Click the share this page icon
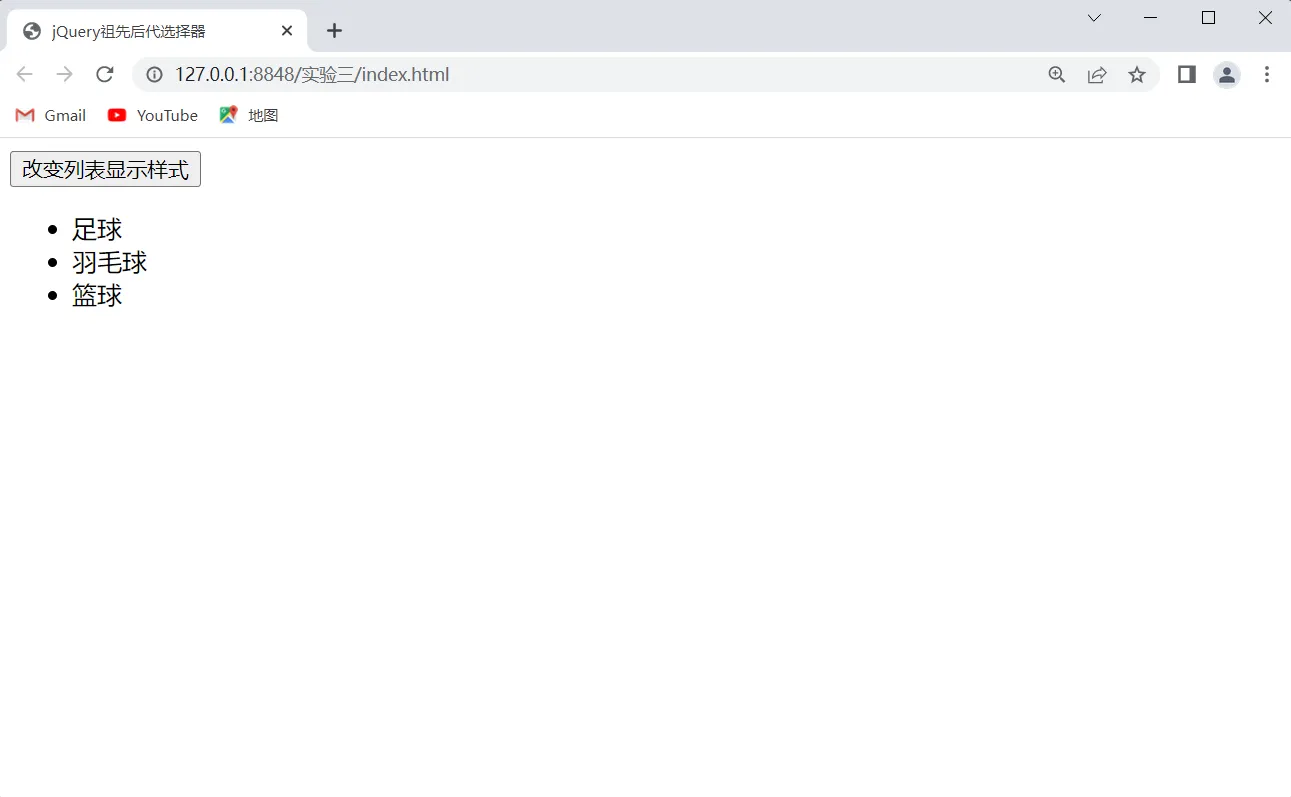Viewport: 1291px width, 797px height. pos(1097,74)
